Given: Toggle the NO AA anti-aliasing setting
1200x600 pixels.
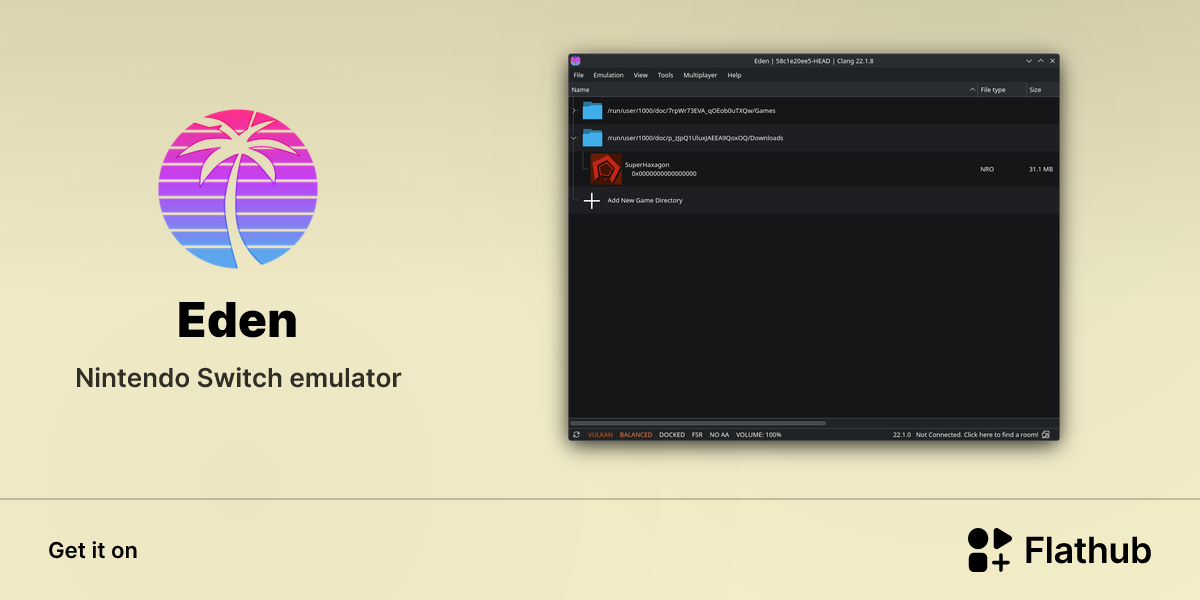Looking at the screenshot, I should (719, 435).
